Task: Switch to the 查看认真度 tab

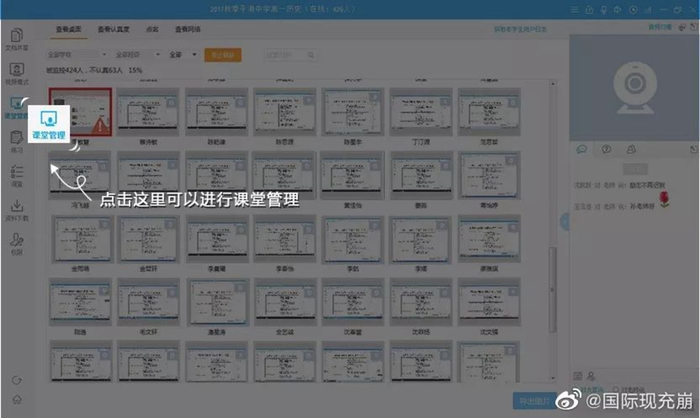Action: (x=113, y=29)
